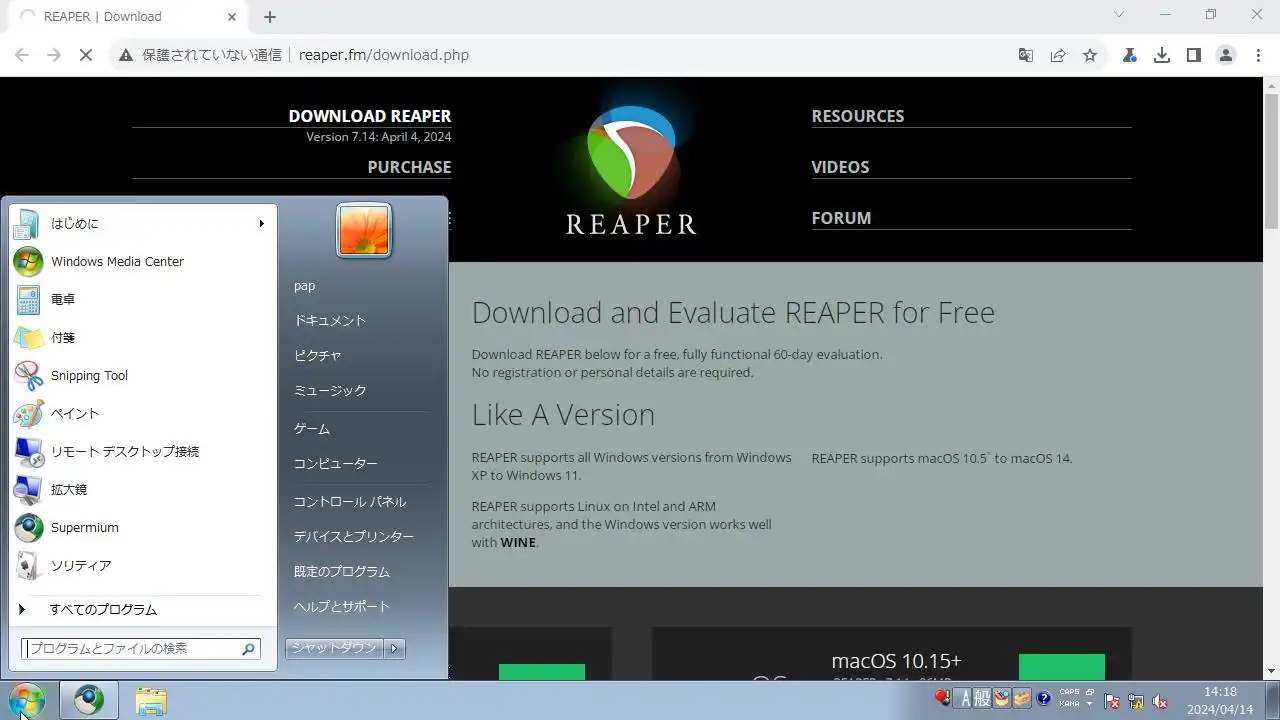Image resolution: width=1280 pixels, height=720 pixels.
Task: Open Supermium browser from Start menu
Action: coord(143,528)
